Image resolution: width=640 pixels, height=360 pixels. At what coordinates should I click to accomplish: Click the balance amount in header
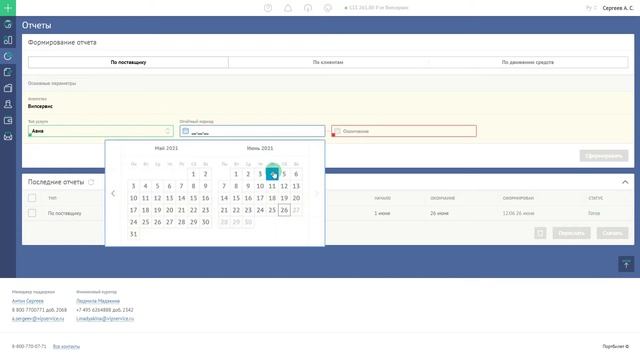click(x=376, y=8)
